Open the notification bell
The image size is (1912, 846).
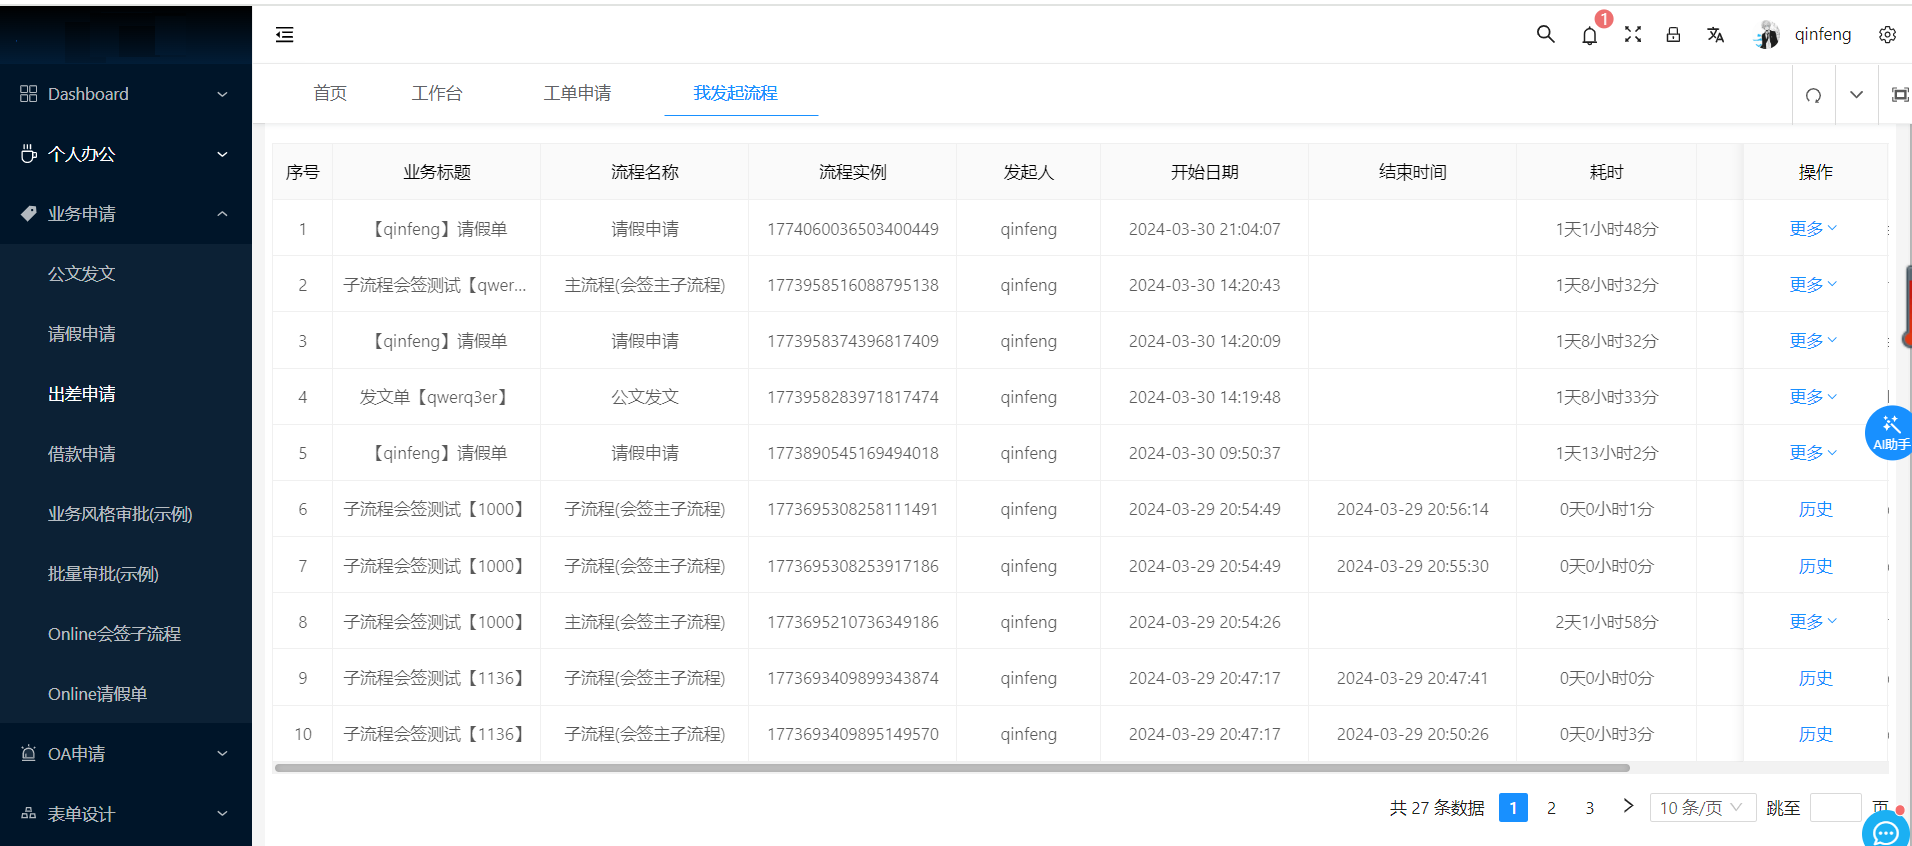pos(1589,36)
